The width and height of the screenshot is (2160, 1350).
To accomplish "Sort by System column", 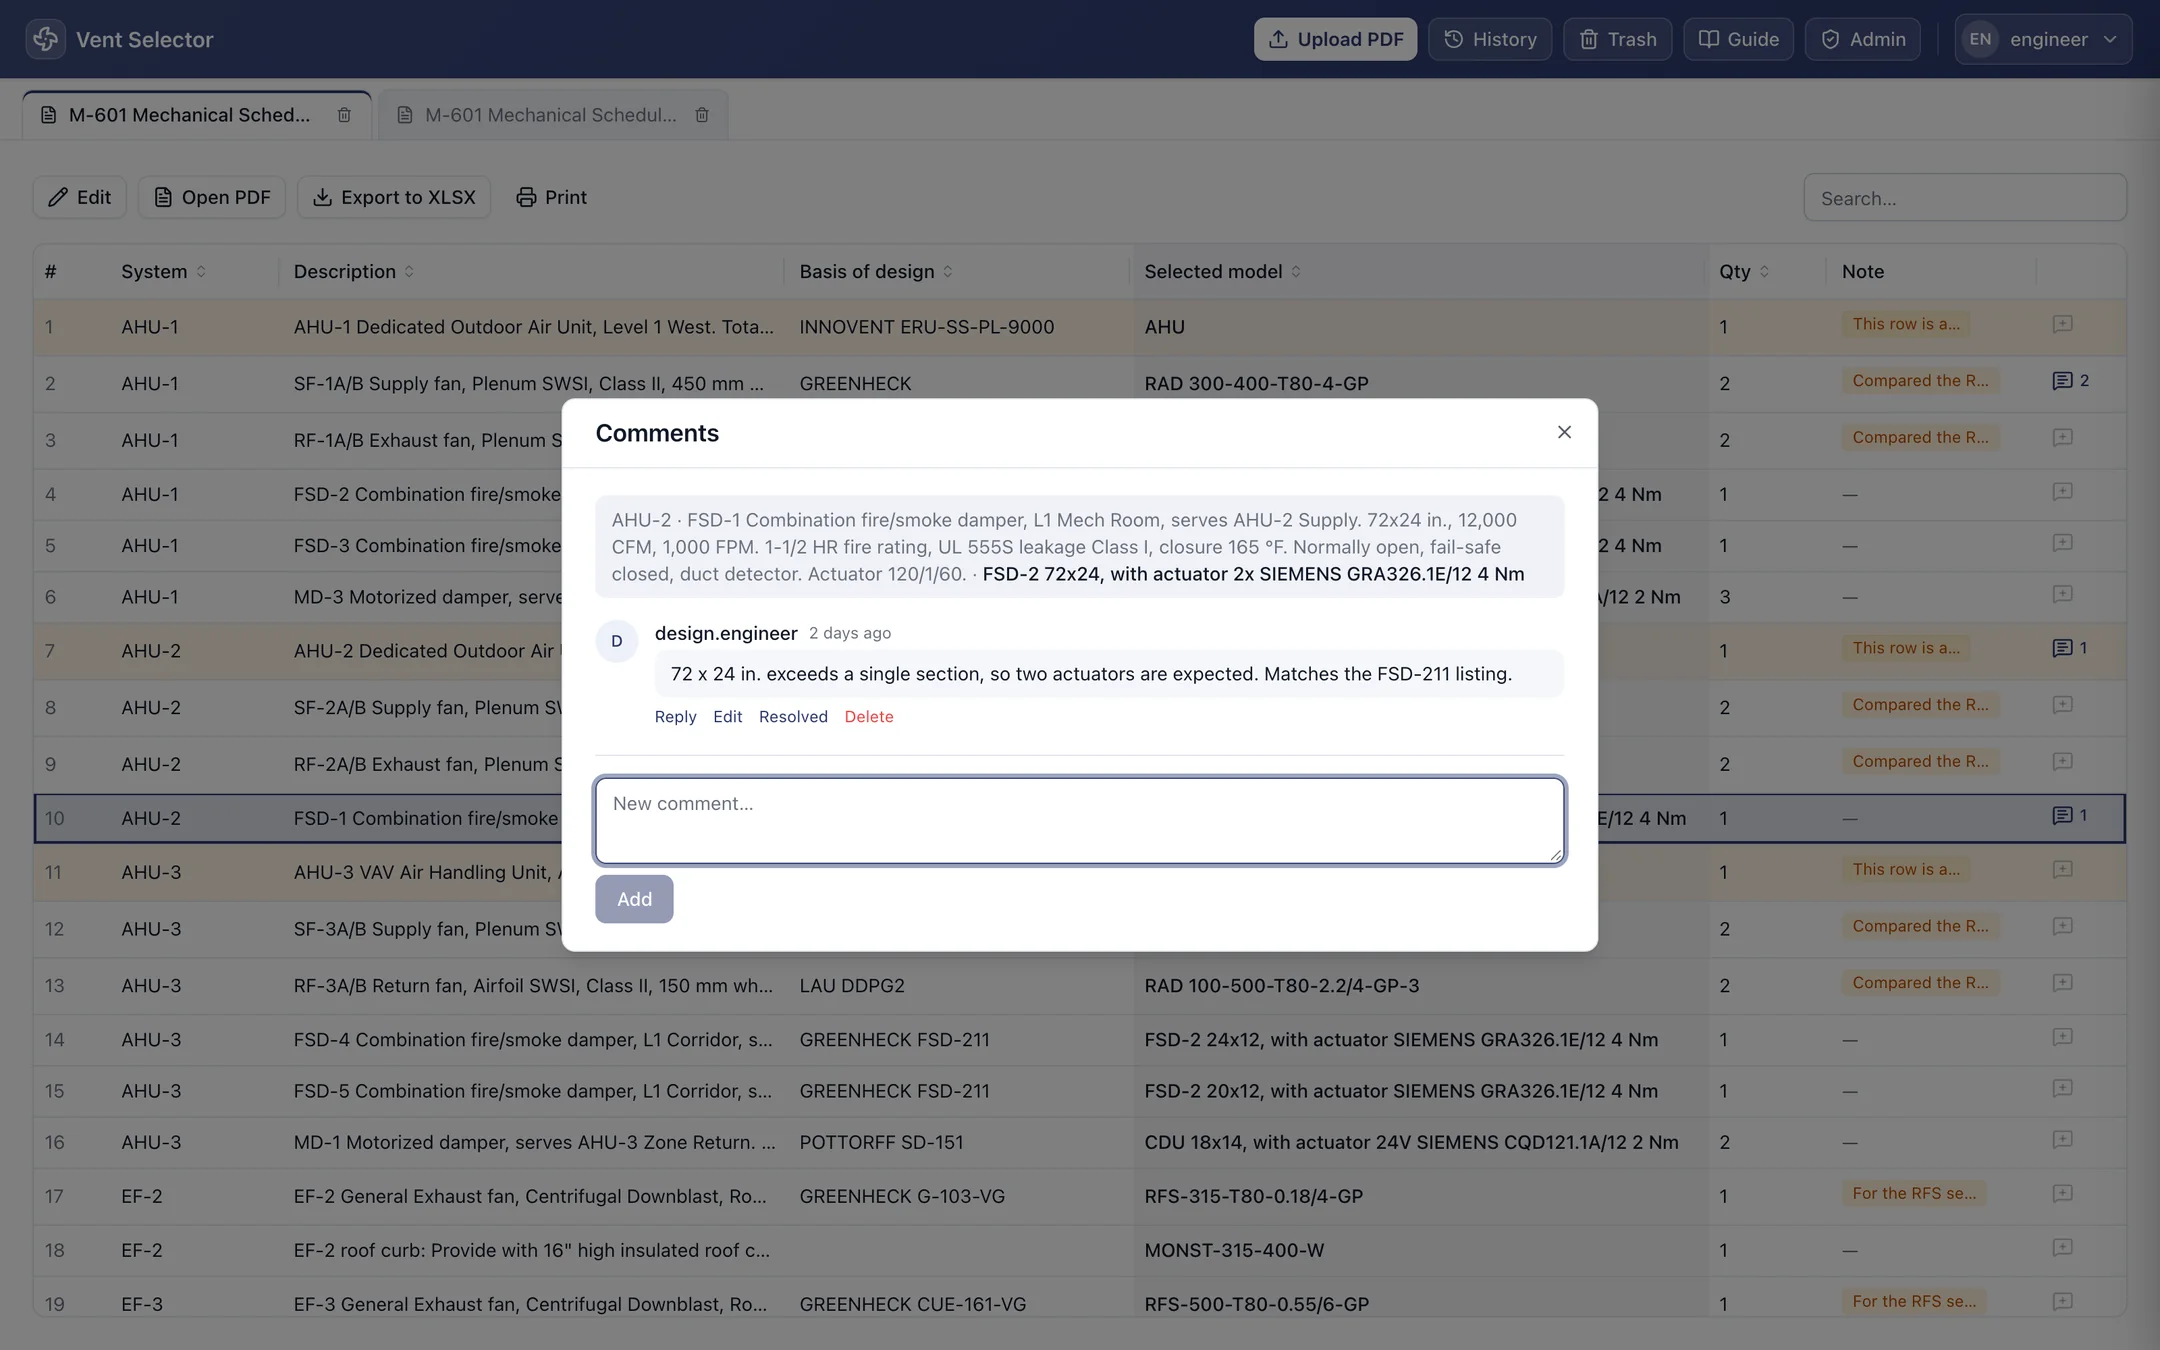I will [164, 272].
